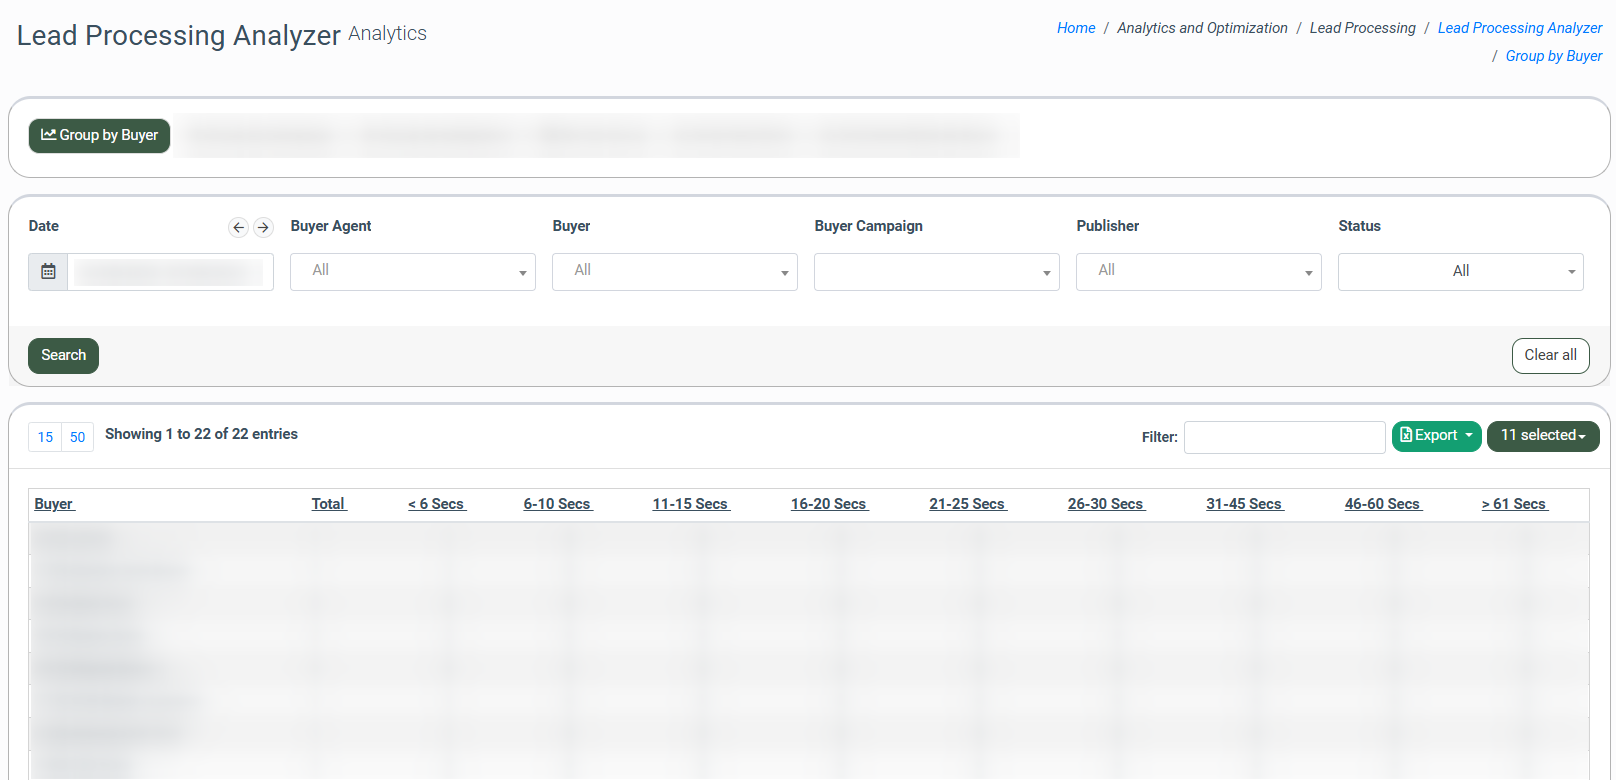Viewport: 1616px width, 780px height.
Task: Sort table by Total column
Action: click(x=328, y=504)
